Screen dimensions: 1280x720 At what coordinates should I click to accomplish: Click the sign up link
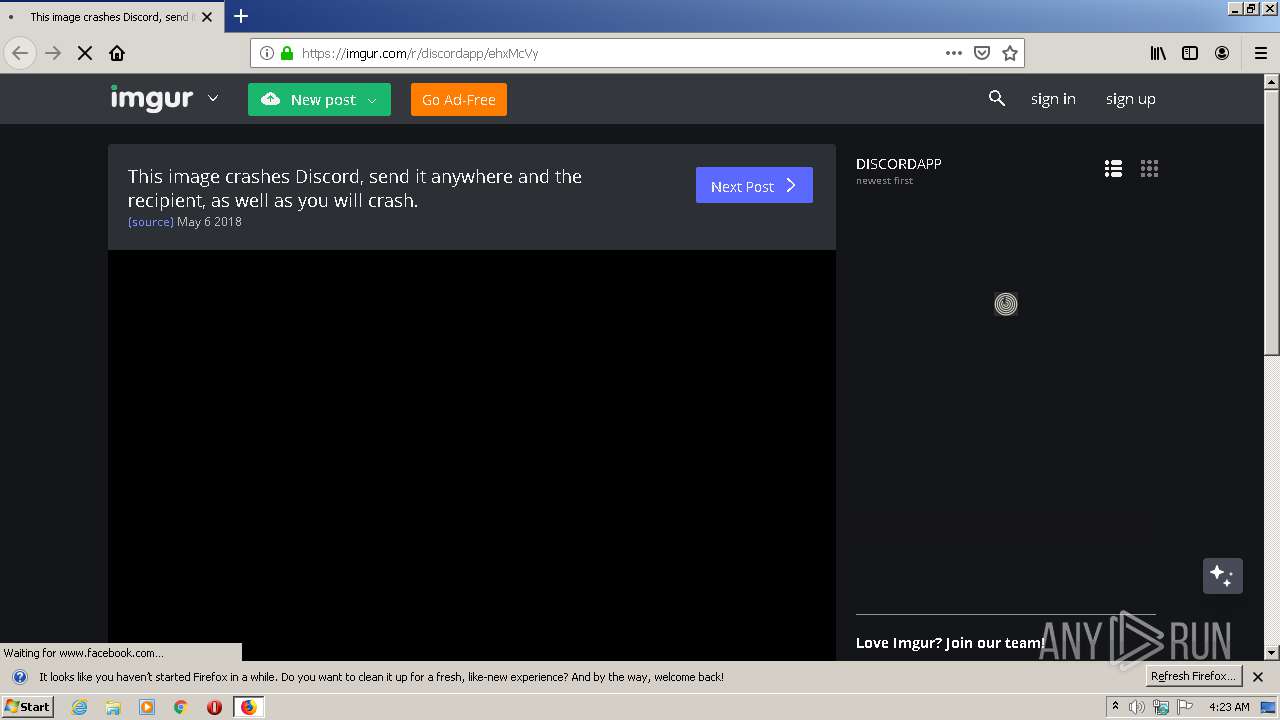click(x=1130, y=98)
